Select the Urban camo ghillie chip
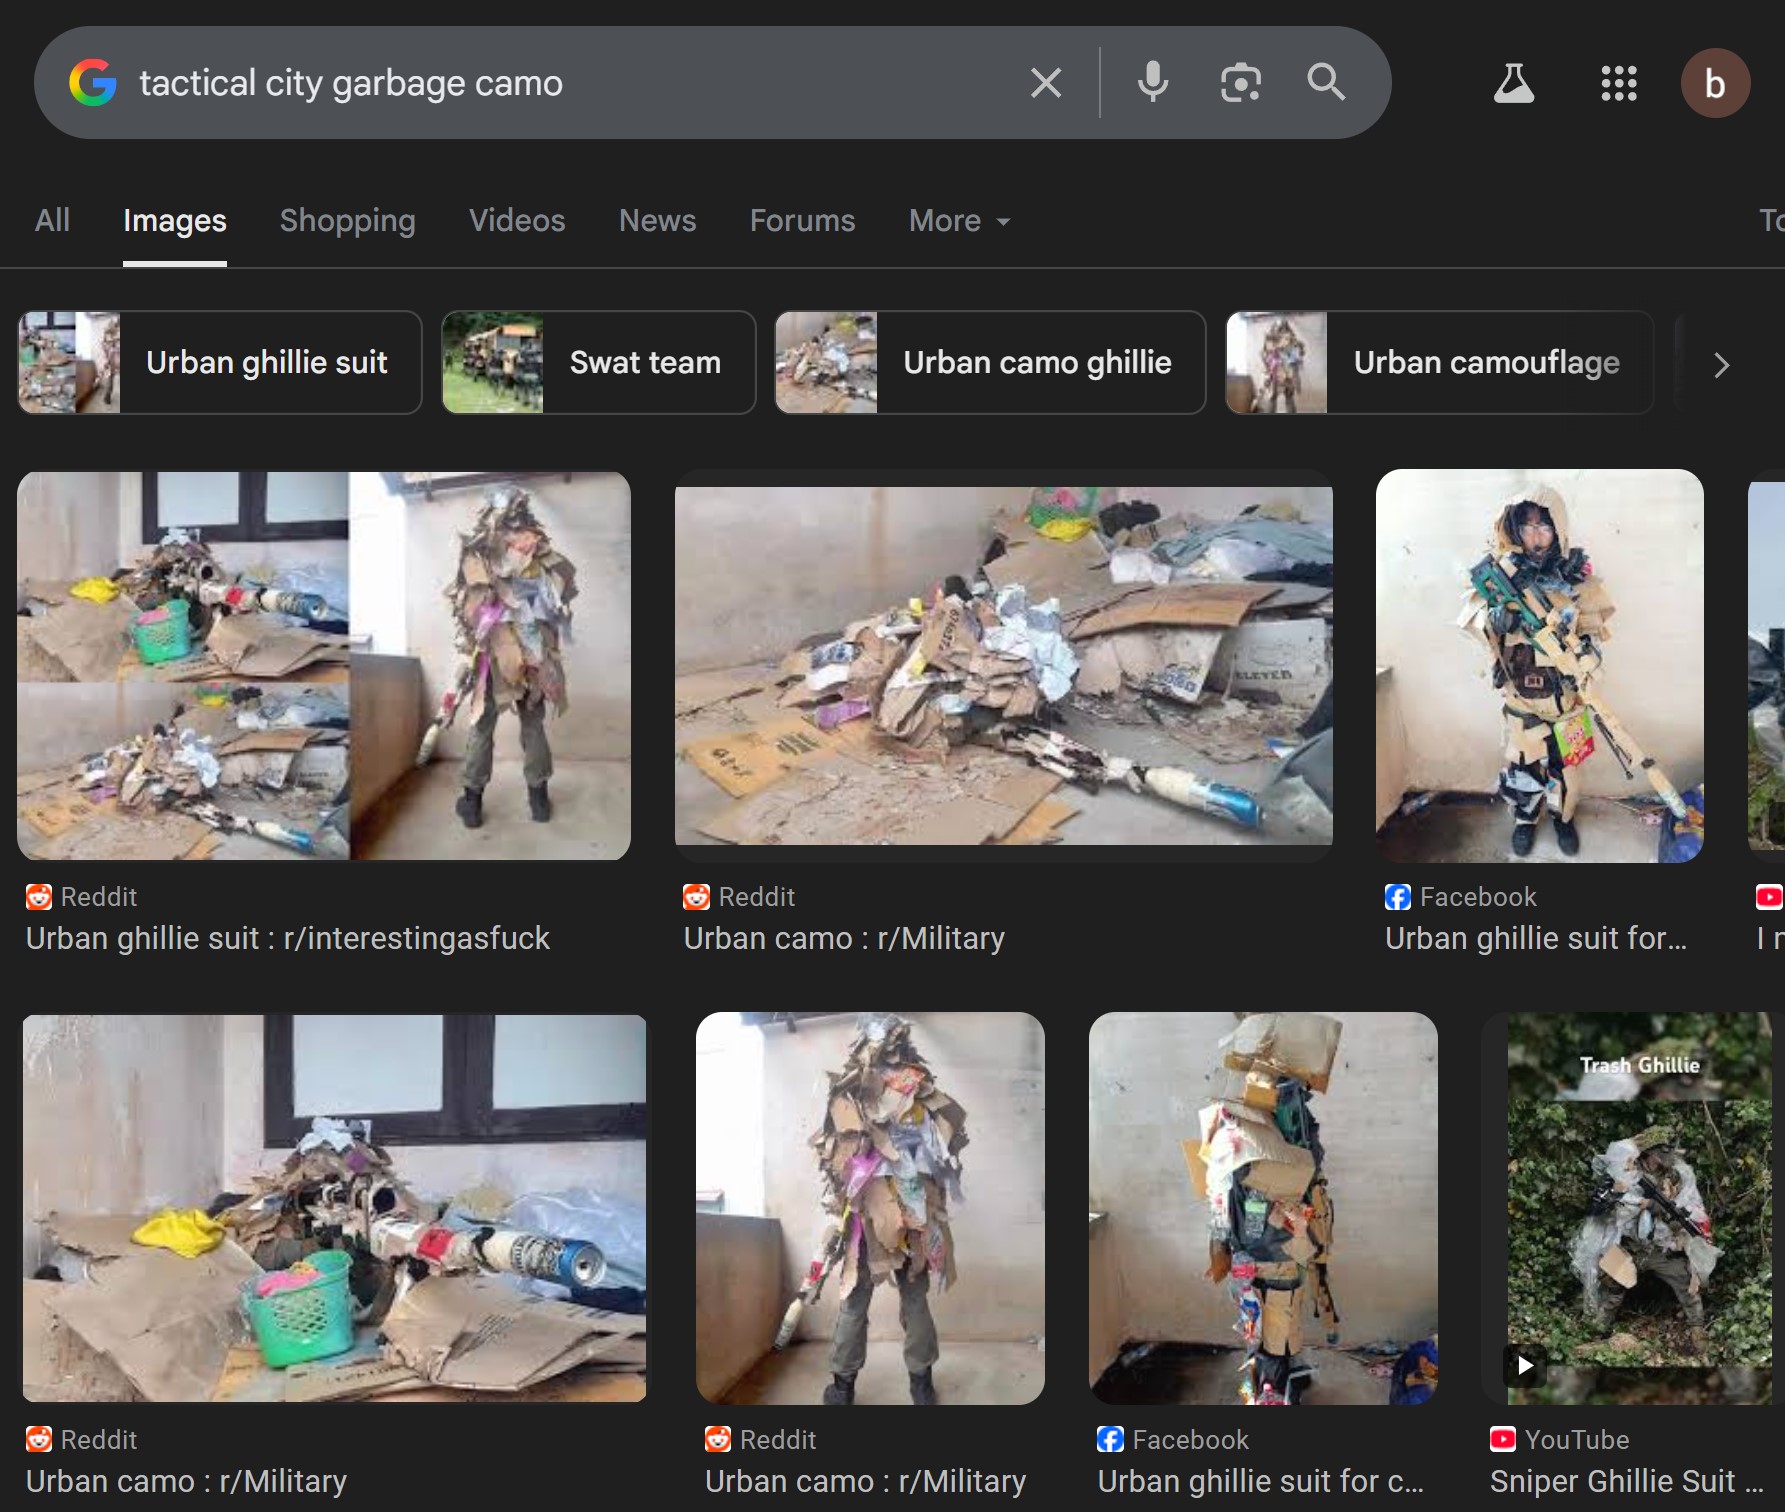The image size is (1785, 1512). (x=991, y=362)
